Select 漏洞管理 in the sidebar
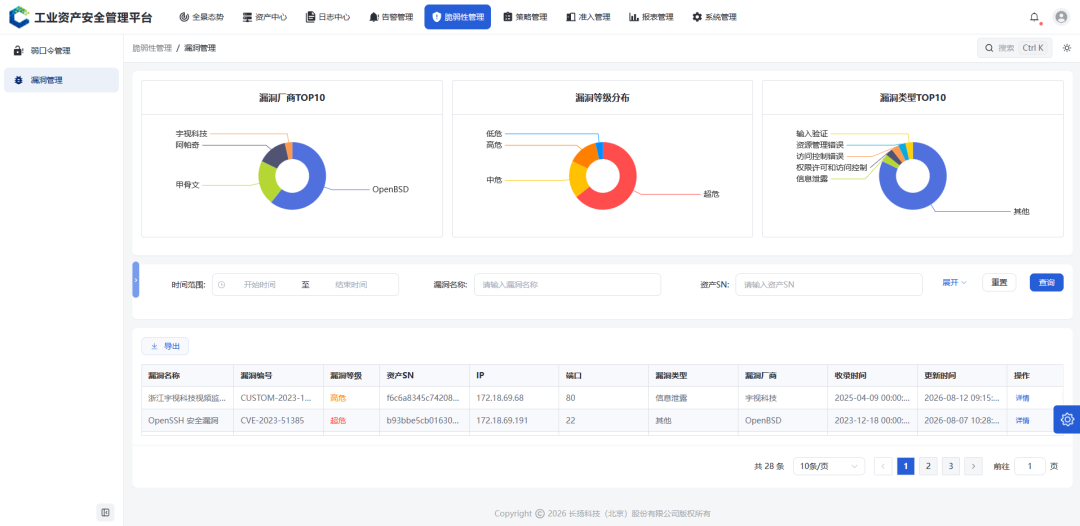Viewport: 1080px width, 526px height. (61, 80)
